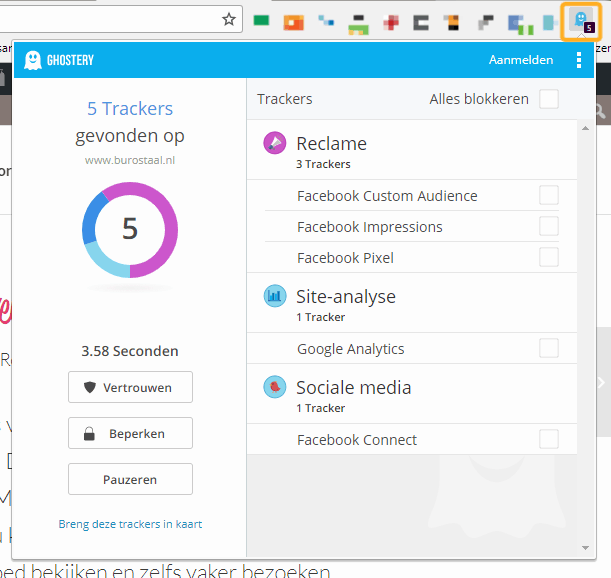Click the shield icon on Vertrouwen button
Image resolution: width=611 pixels, height=578 pixels.
point(90,387)
